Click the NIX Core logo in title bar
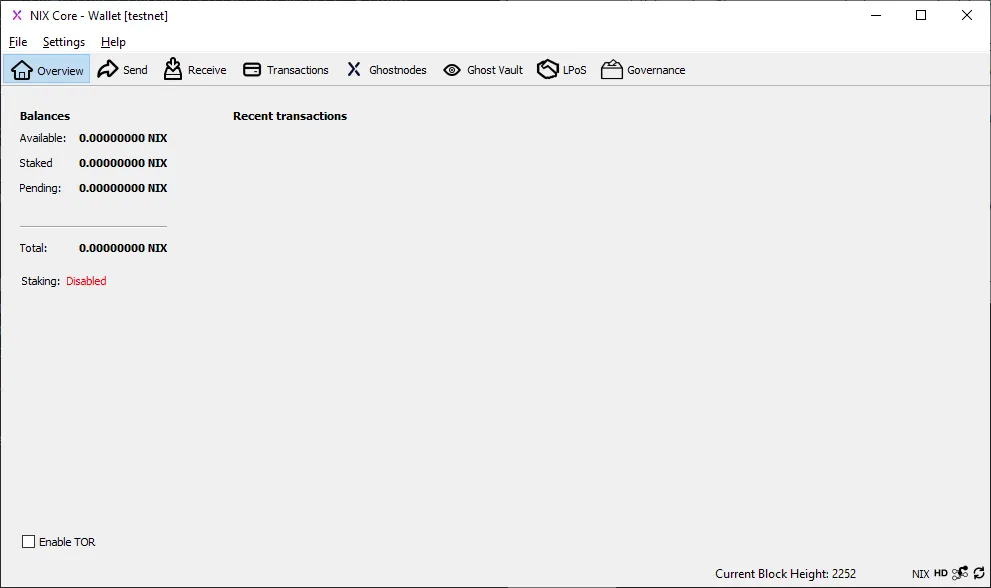This screenshot has height=588, width=991. (17, 15)
